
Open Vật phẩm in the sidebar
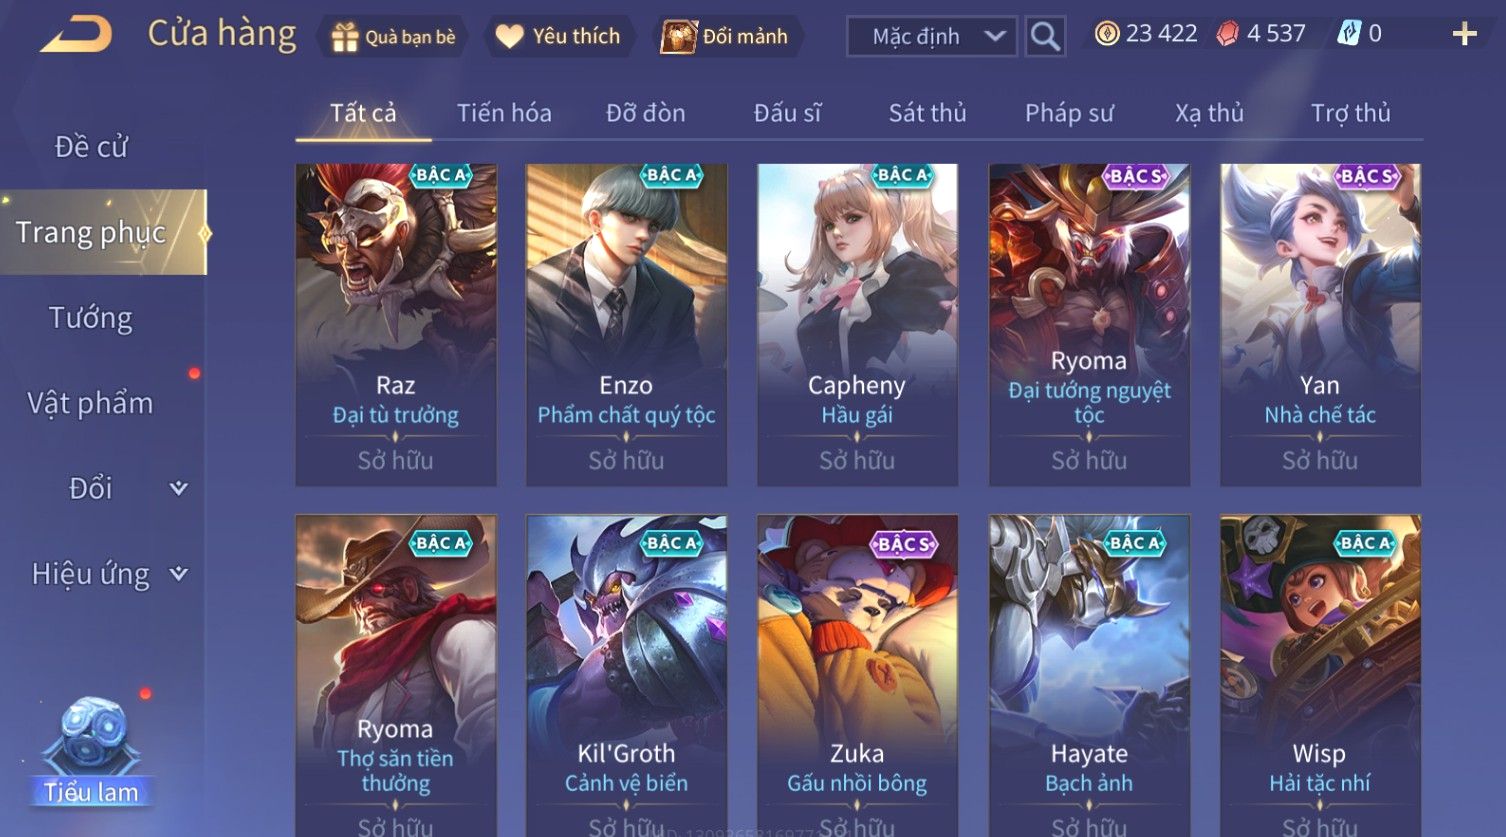point(91,403)
